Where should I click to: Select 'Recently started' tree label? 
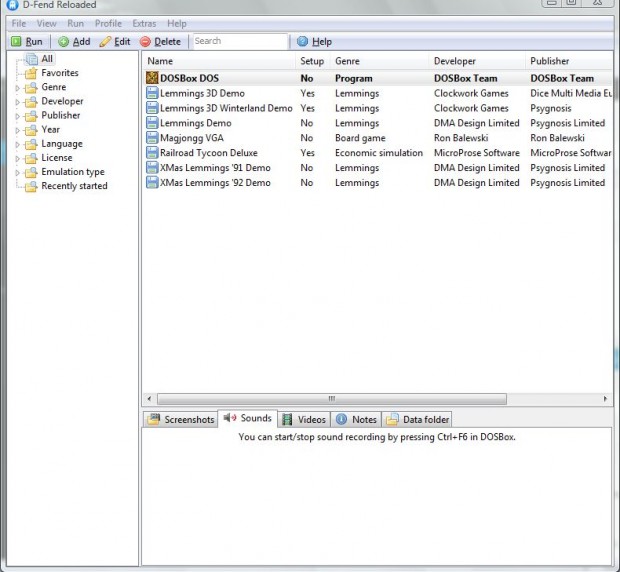pos(74,186)
